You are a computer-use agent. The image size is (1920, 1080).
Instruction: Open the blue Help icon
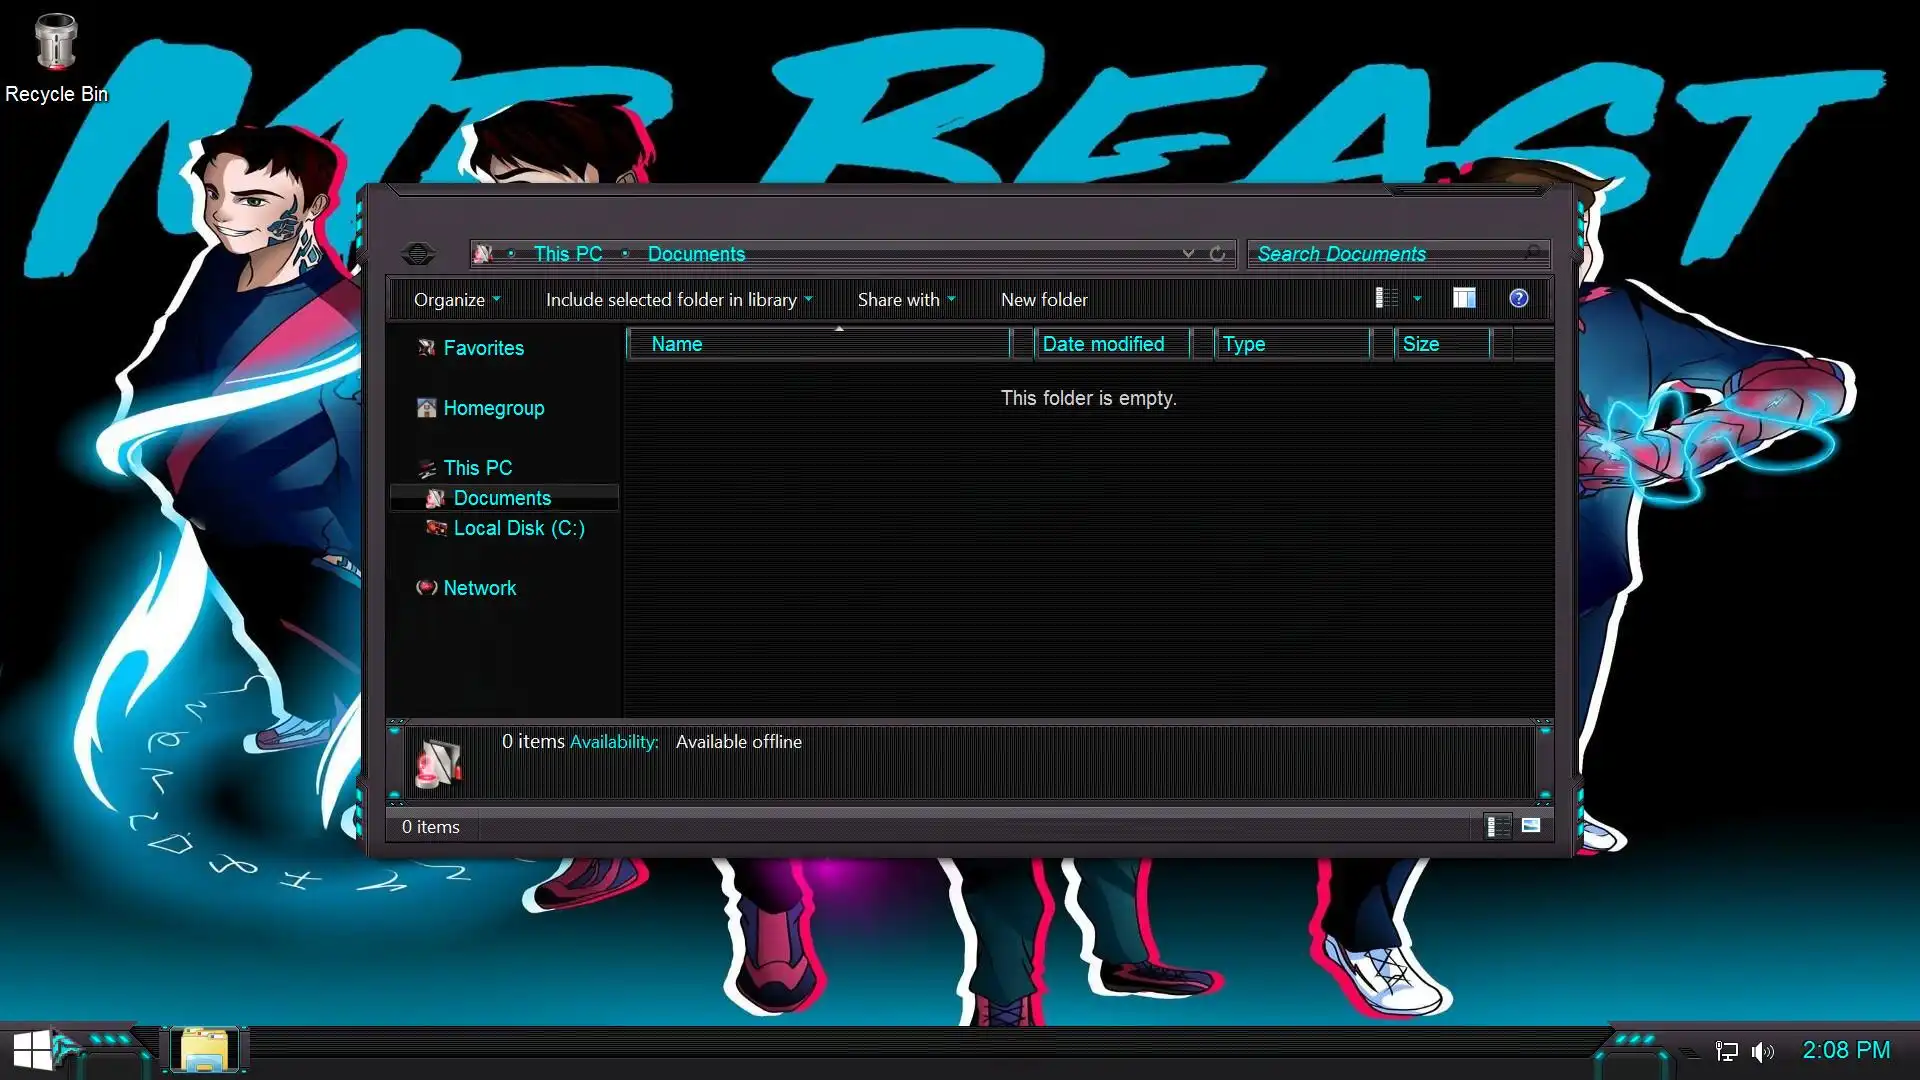[1518, 298]
